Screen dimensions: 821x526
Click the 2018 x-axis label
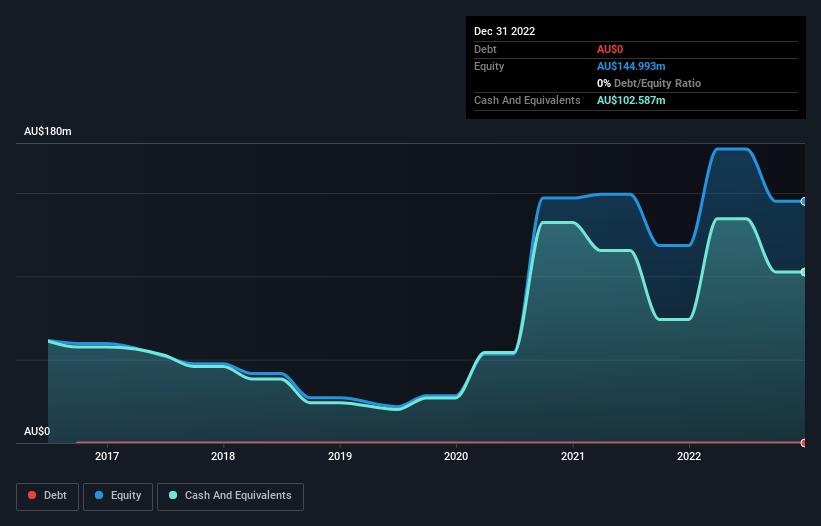coord(223,456)
